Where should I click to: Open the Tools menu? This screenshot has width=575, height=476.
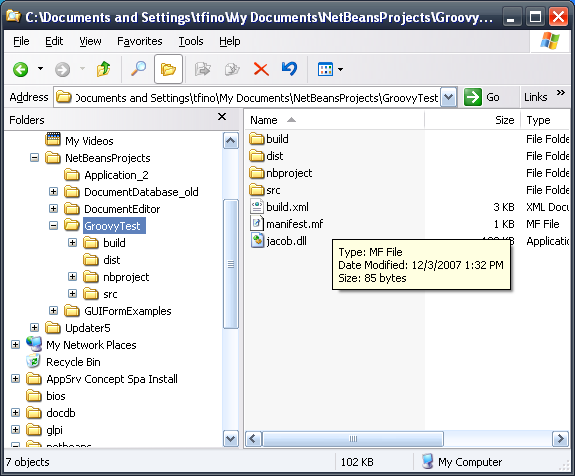pos(191,41)
